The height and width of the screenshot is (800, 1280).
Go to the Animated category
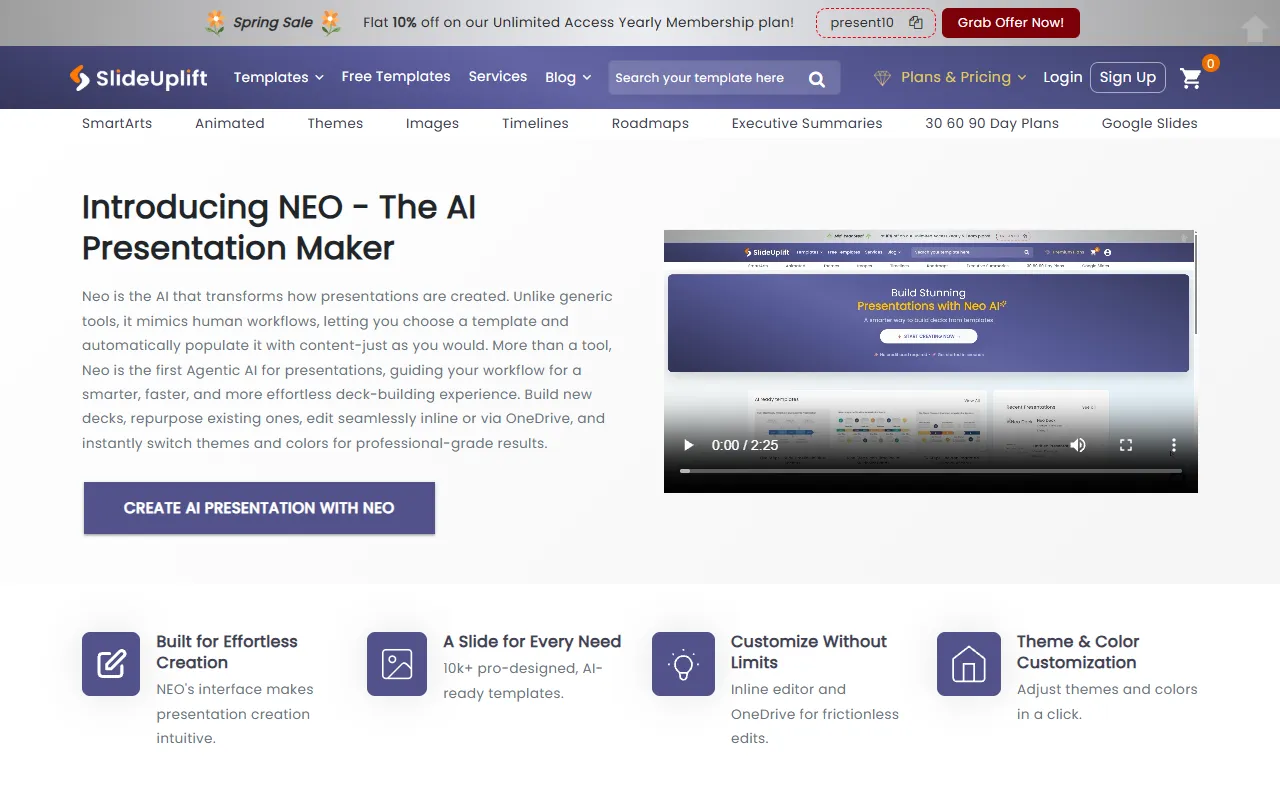pyautogui.click(x=230, y=123)
